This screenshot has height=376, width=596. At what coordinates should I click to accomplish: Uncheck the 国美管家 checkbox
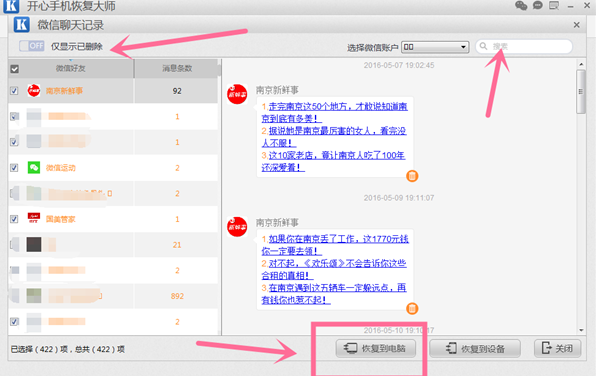[14, 219]
